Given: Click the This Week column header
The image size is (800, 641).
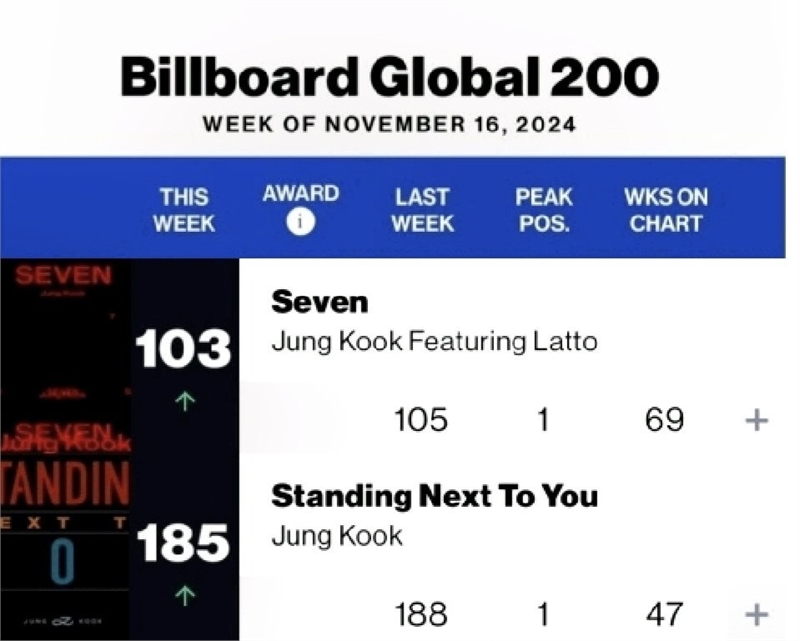Looking at the screenshot, I should [x=184, y=210].
